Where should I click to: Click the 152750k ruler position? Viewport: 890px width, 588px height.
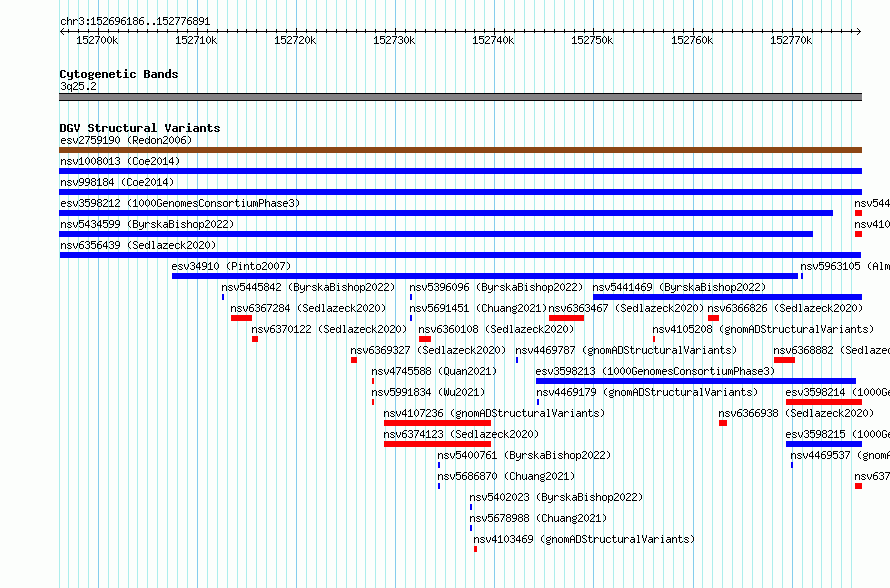pos(592,40)
